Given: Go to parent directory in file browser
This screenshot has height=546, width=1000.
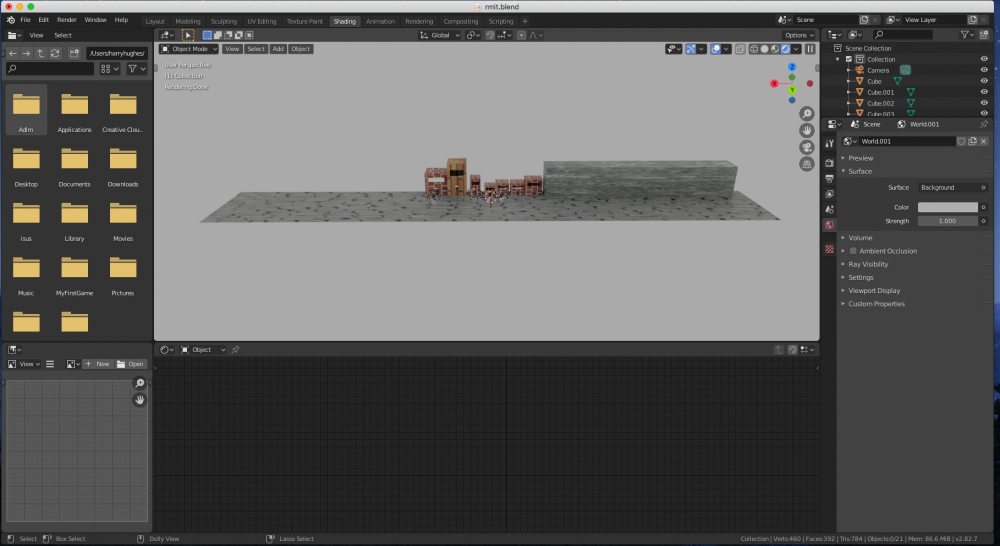Looking at the screenshot, I should pyautogui.click(x=40, y=53).
